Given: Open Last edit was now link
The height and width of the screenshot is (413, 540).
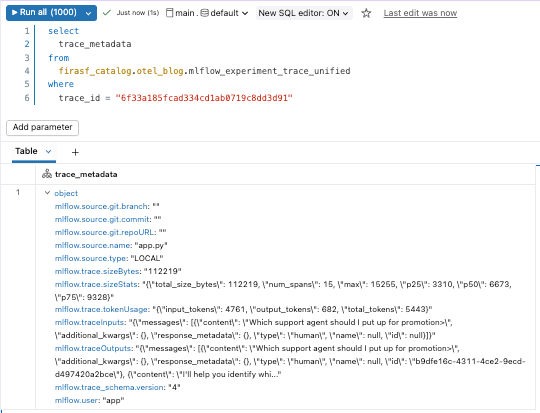Looking at the screenshot, I should point(420,13).
